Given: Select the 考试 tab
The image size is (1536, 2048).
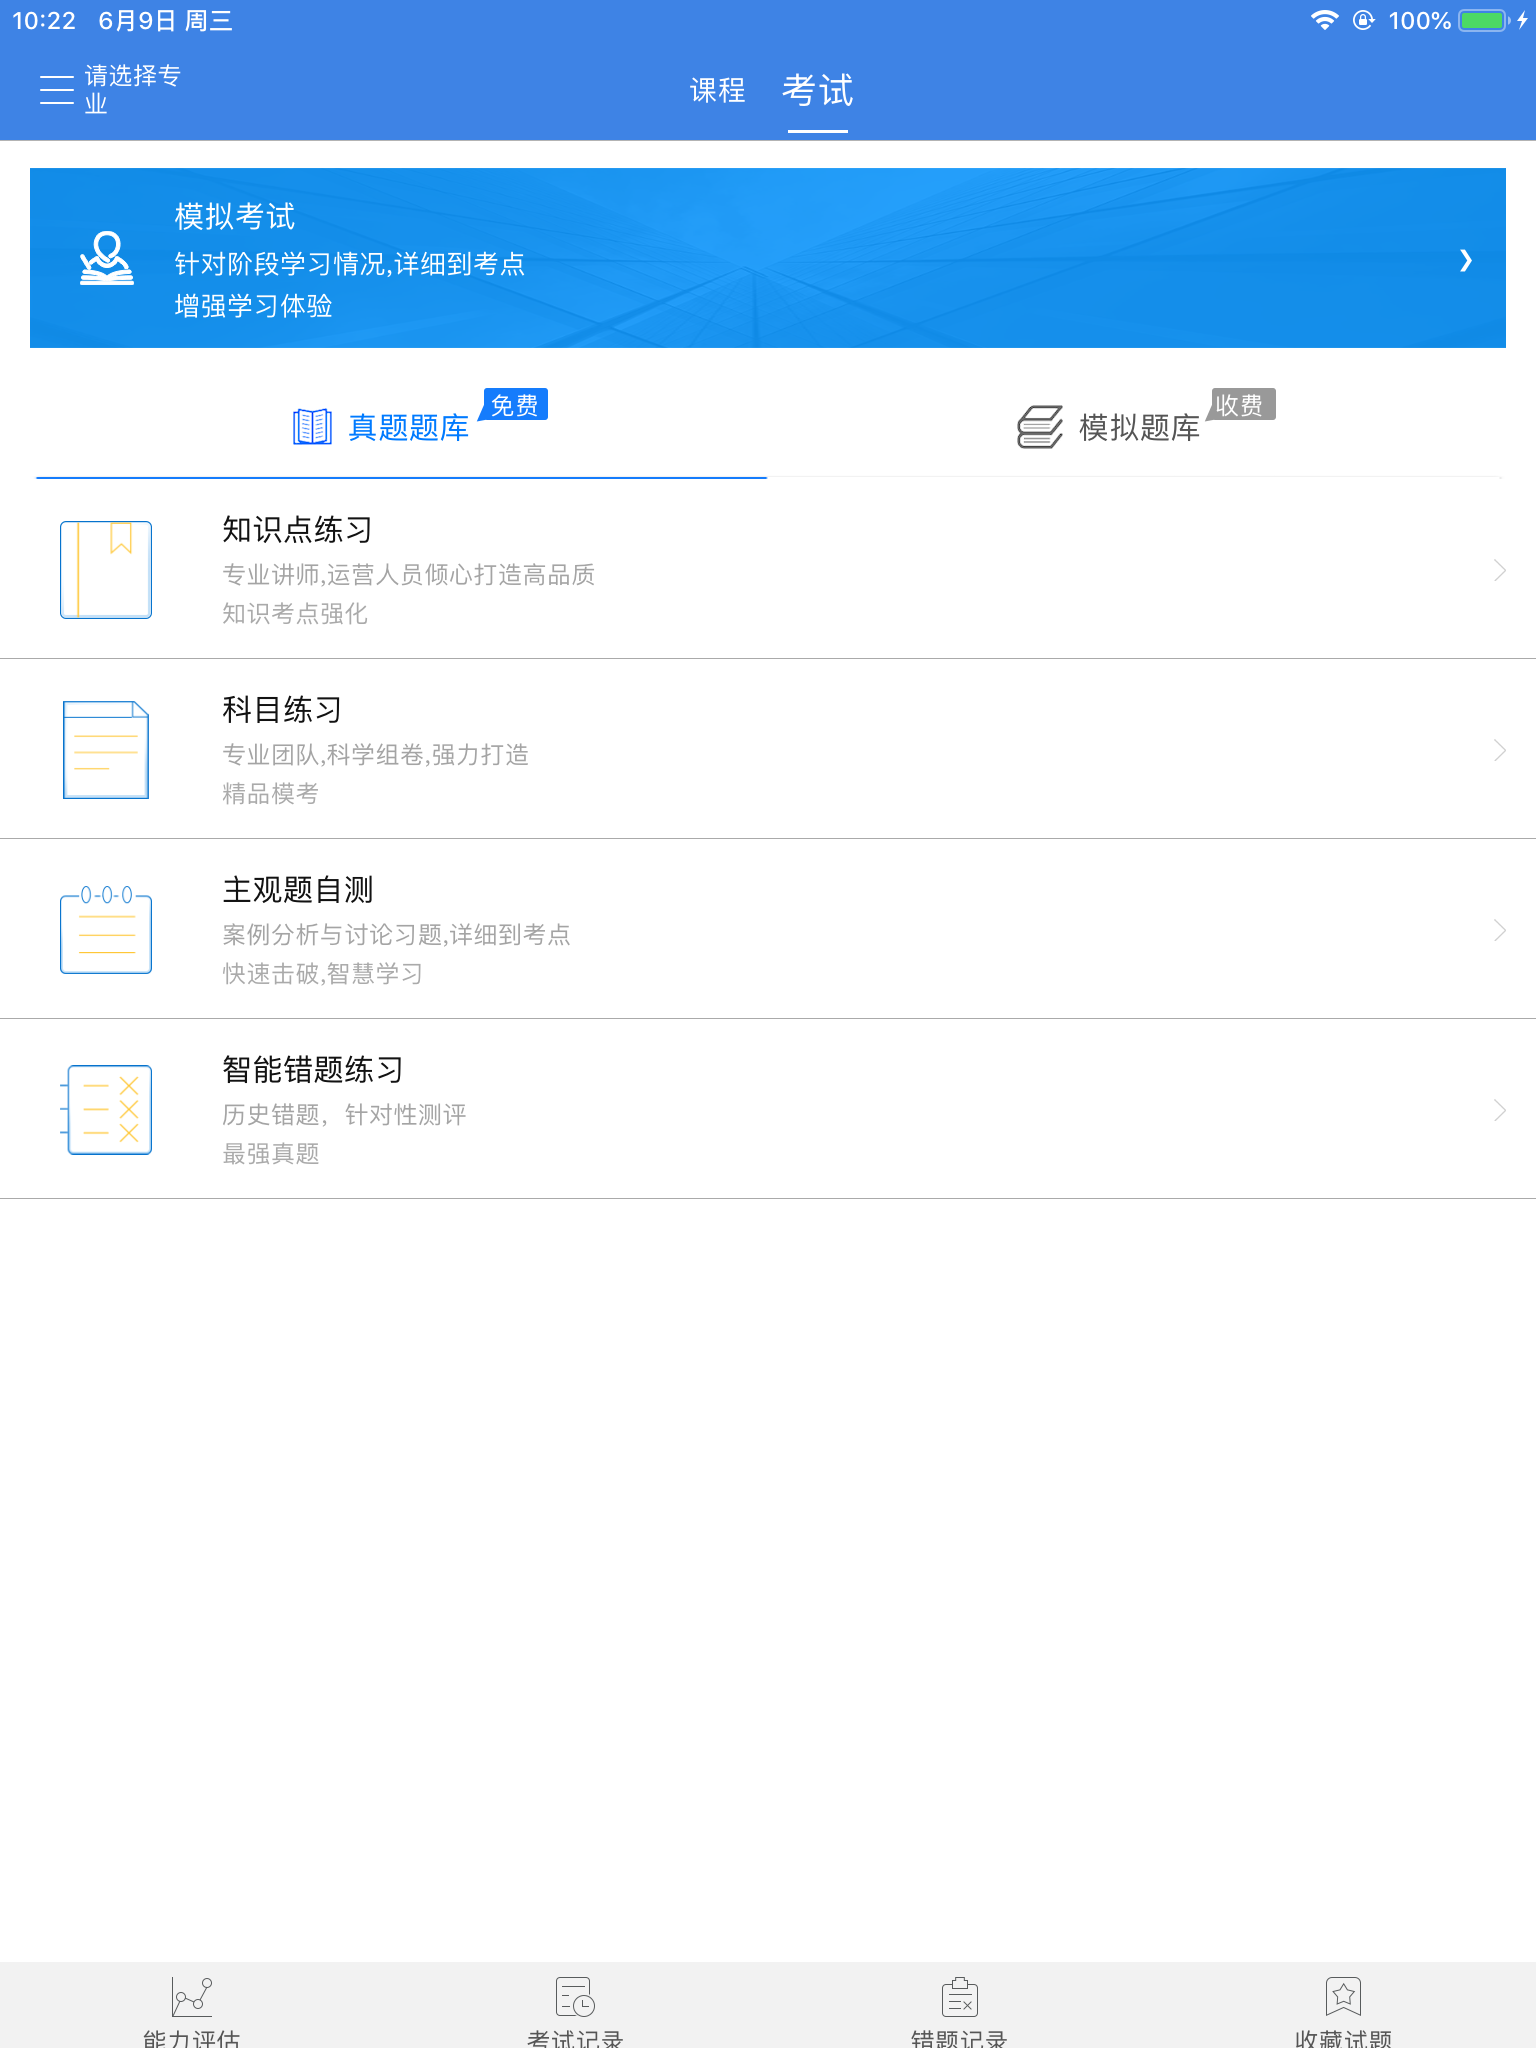Looking at the screenshot, I should (x=817, y=90).
